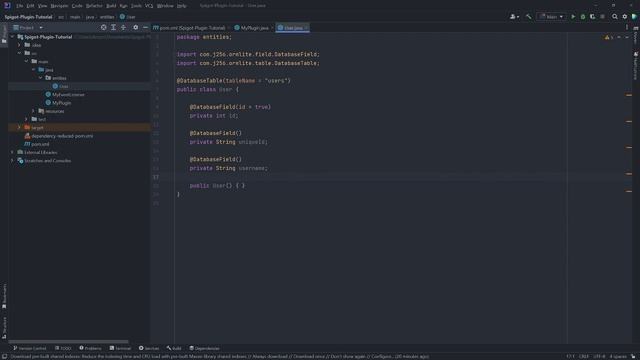Open editor tabs more options menu

click(x=627, y=27)
